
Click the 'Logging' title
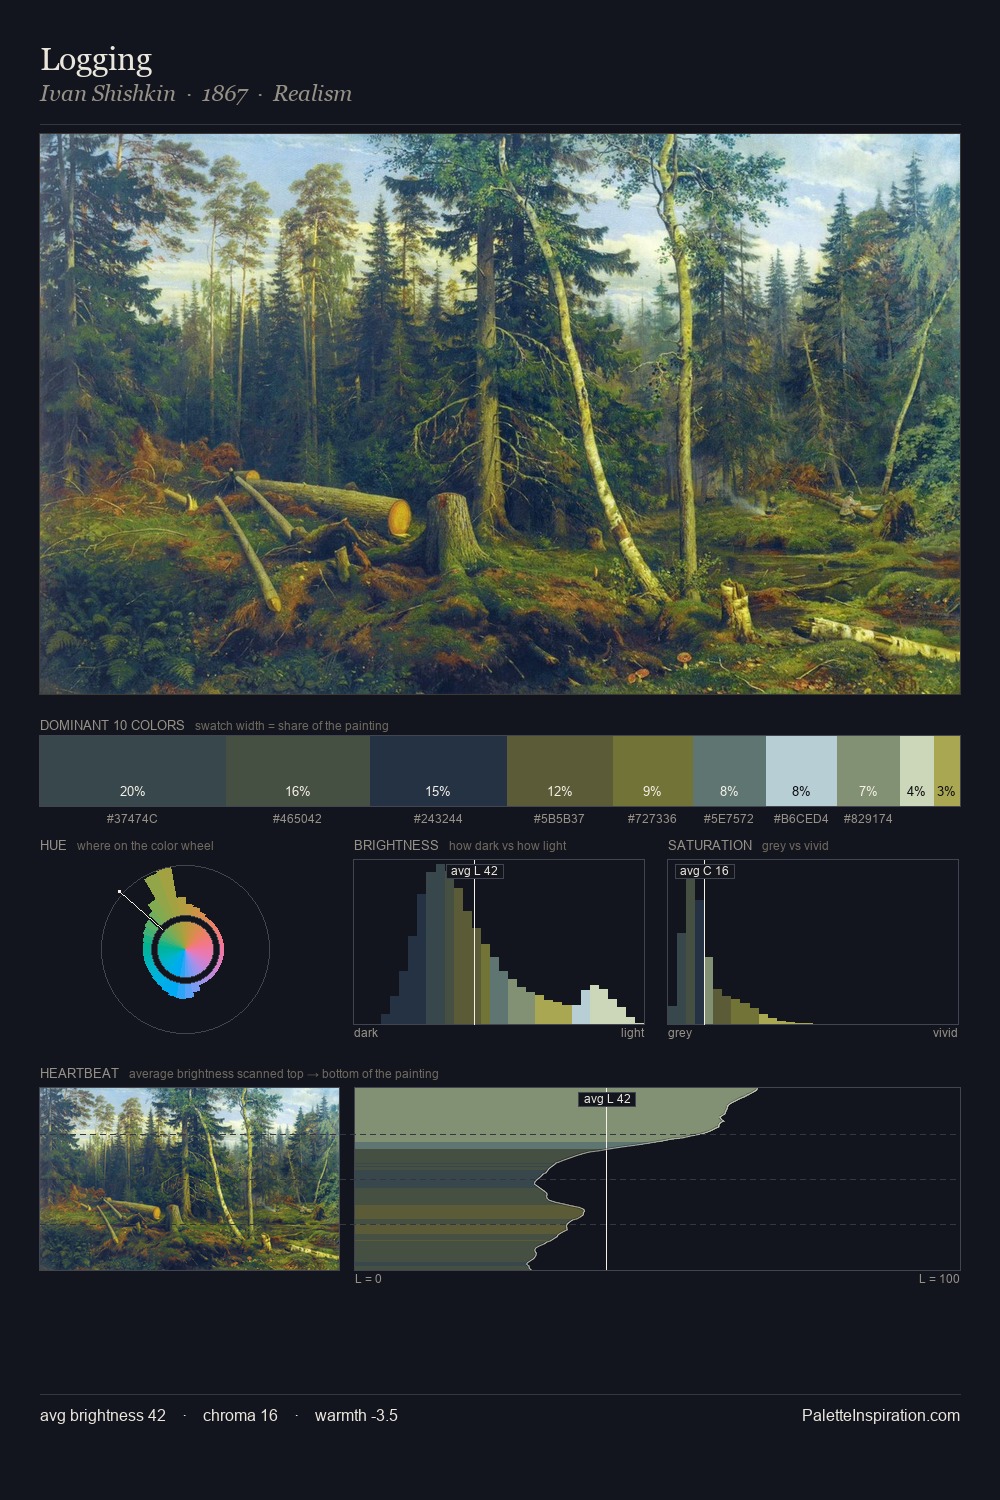coord(96,60)
